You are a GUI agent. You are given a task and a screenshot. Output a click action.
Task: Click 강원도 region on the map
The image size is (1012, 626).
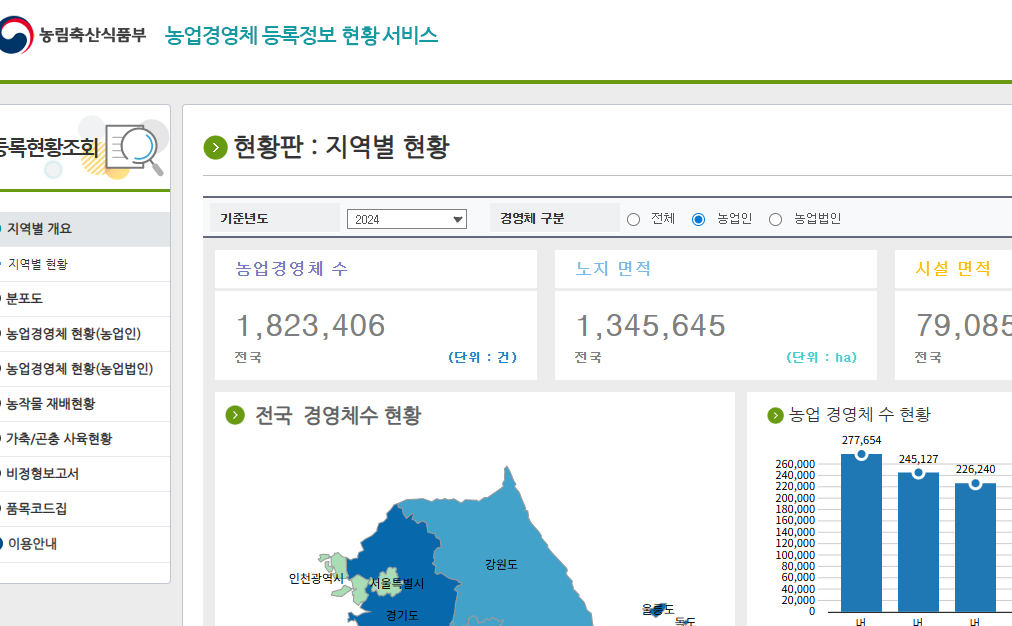pyautogui.click(x=500, y=563)
